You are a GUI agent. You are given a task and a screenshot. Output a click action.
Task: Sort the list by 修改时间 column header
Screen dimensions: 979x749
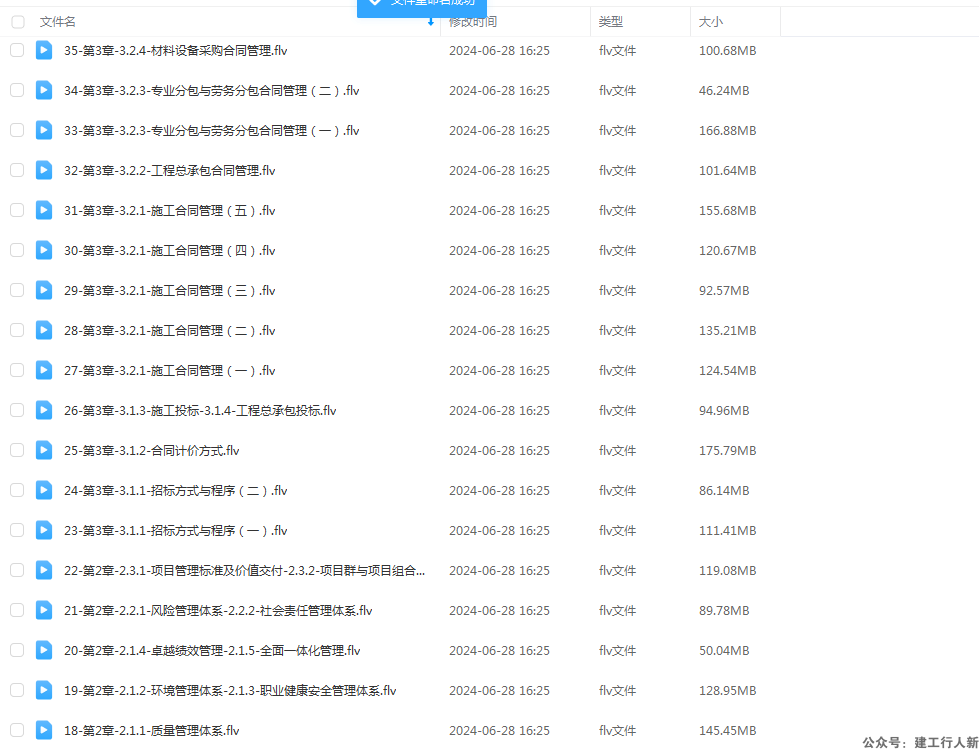click(473, 22)
